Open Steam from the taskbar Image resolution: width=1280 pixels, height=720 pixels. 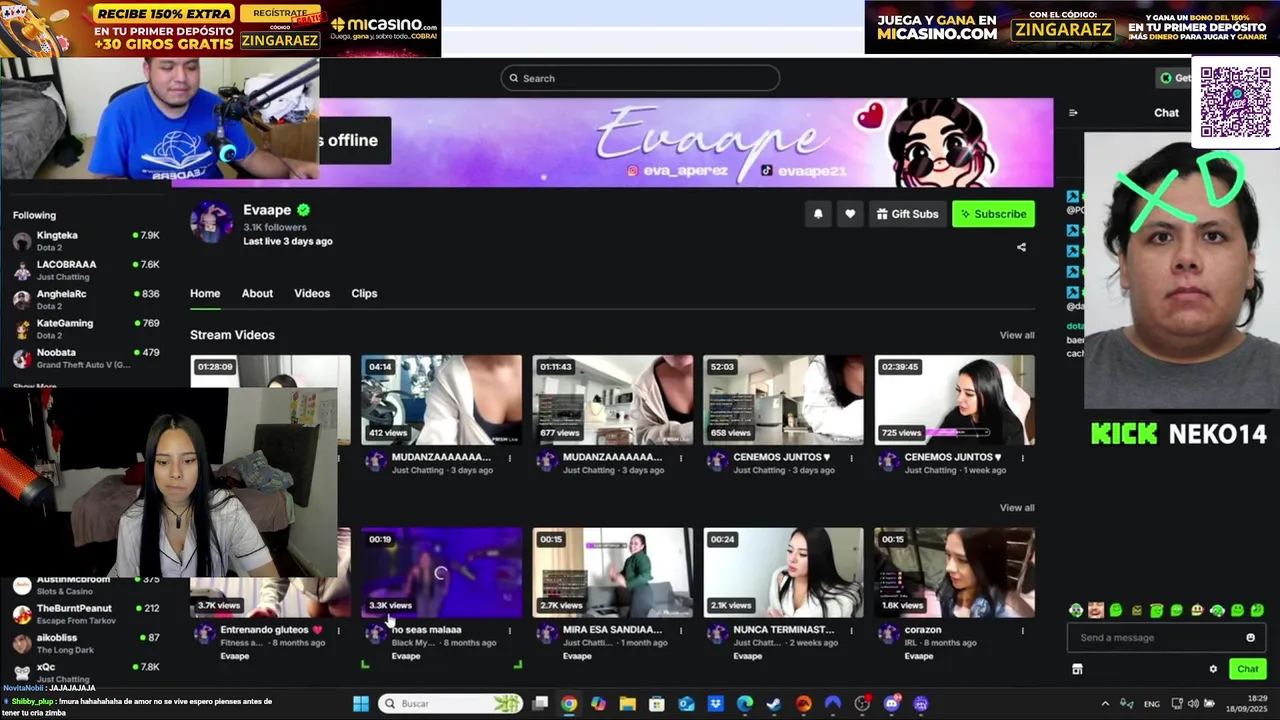coord(774,704)
